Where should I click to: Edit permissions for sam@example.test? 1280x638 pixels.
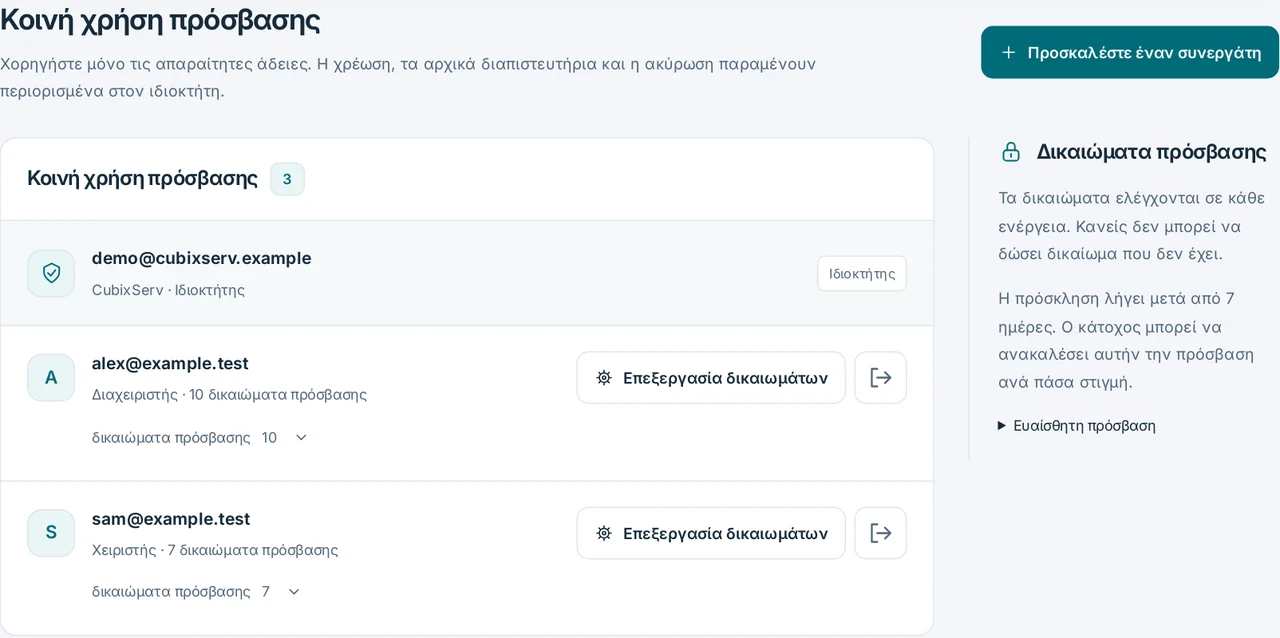[711, 533]
